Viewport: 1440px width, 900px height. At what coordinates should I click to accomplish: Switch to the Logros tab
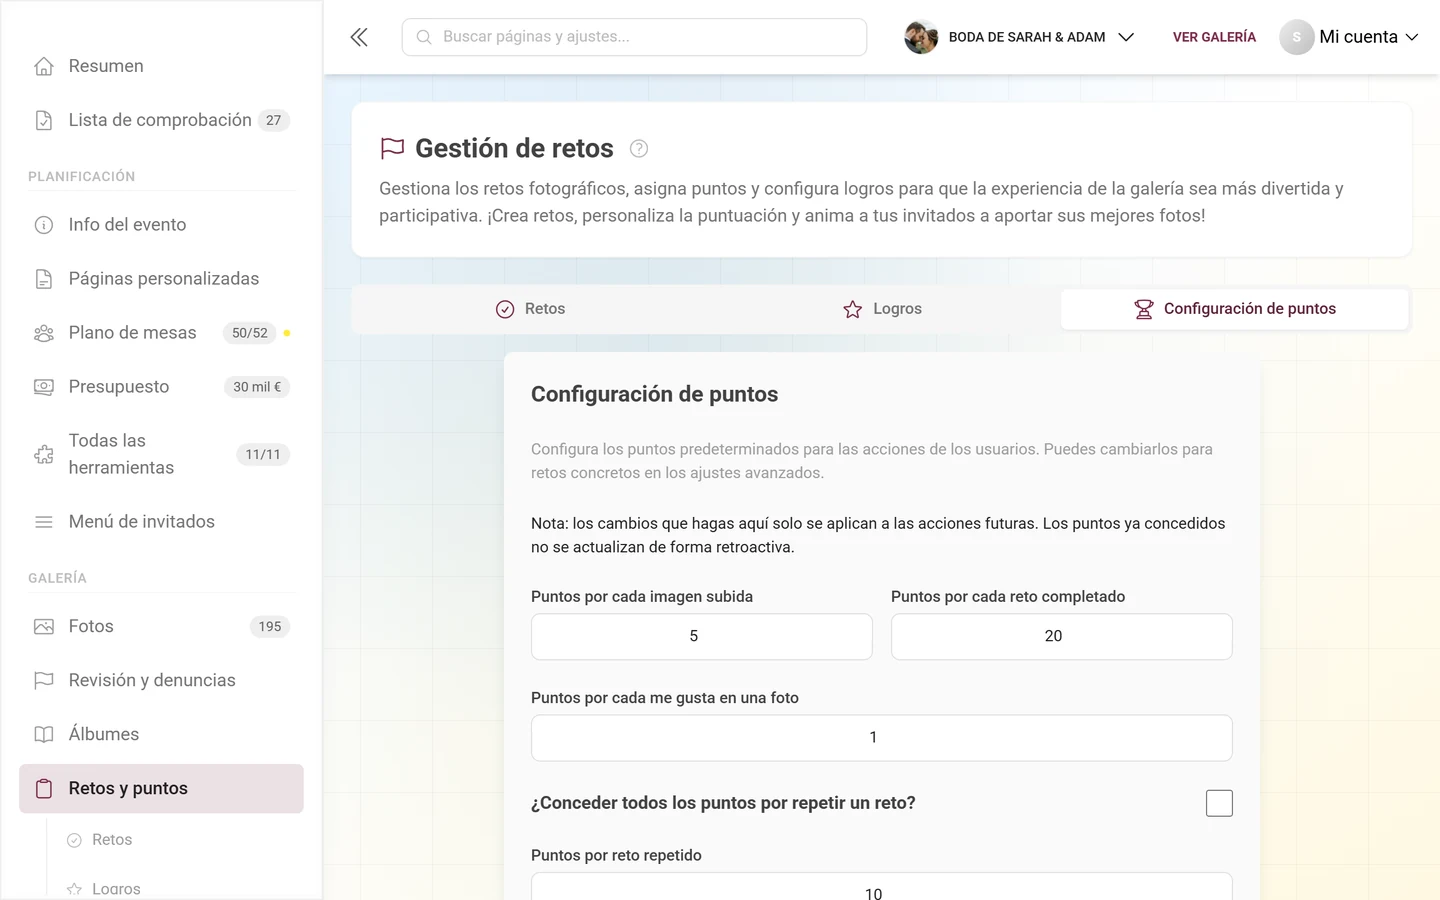pos(882,309)
